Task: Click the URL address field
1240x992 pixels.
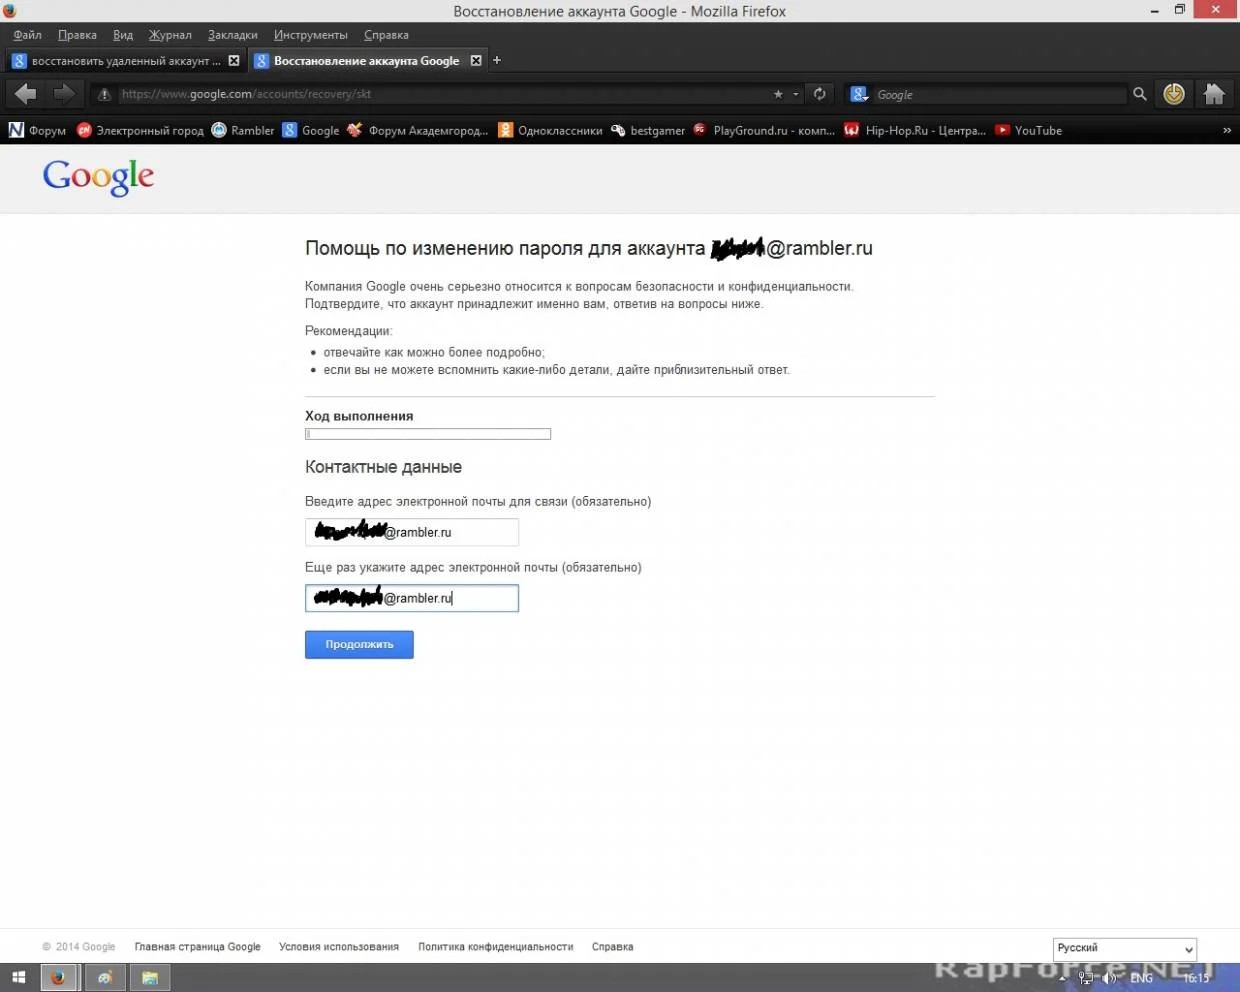Action: click(440, 94)
